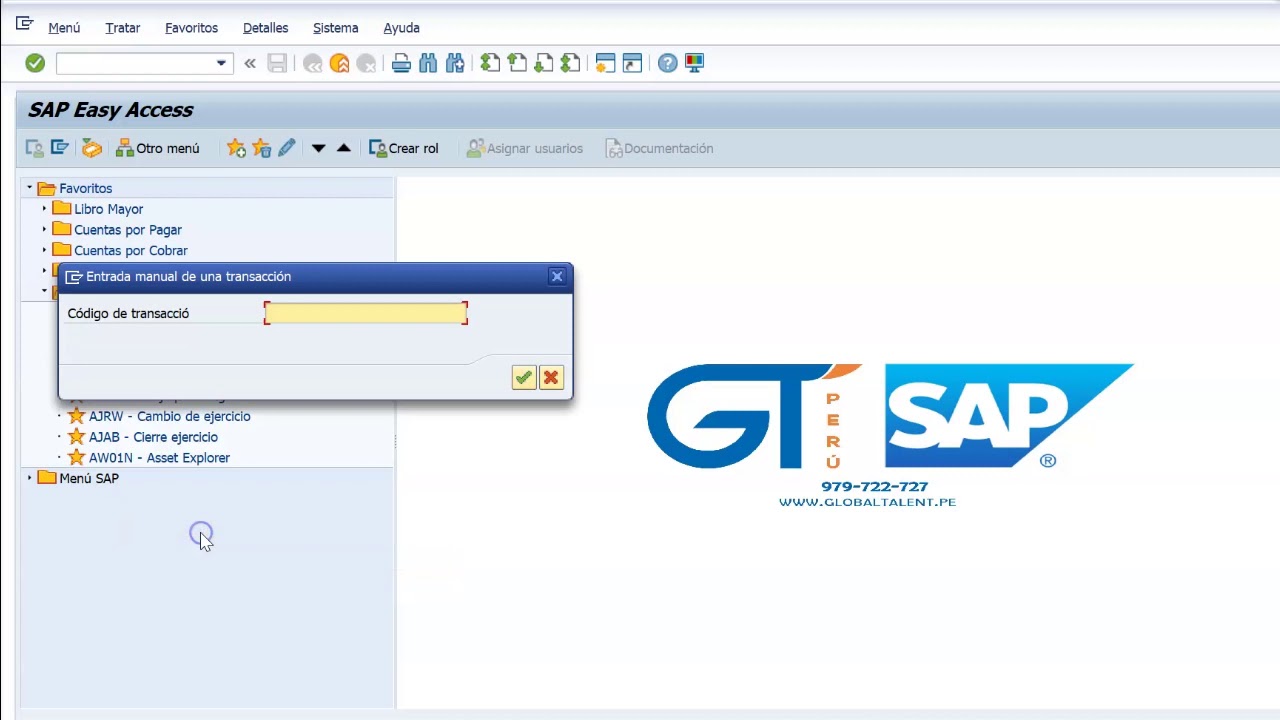Screen dimensions: 1280x720
Task: Click the First Page icon
Action: point(490,63)
